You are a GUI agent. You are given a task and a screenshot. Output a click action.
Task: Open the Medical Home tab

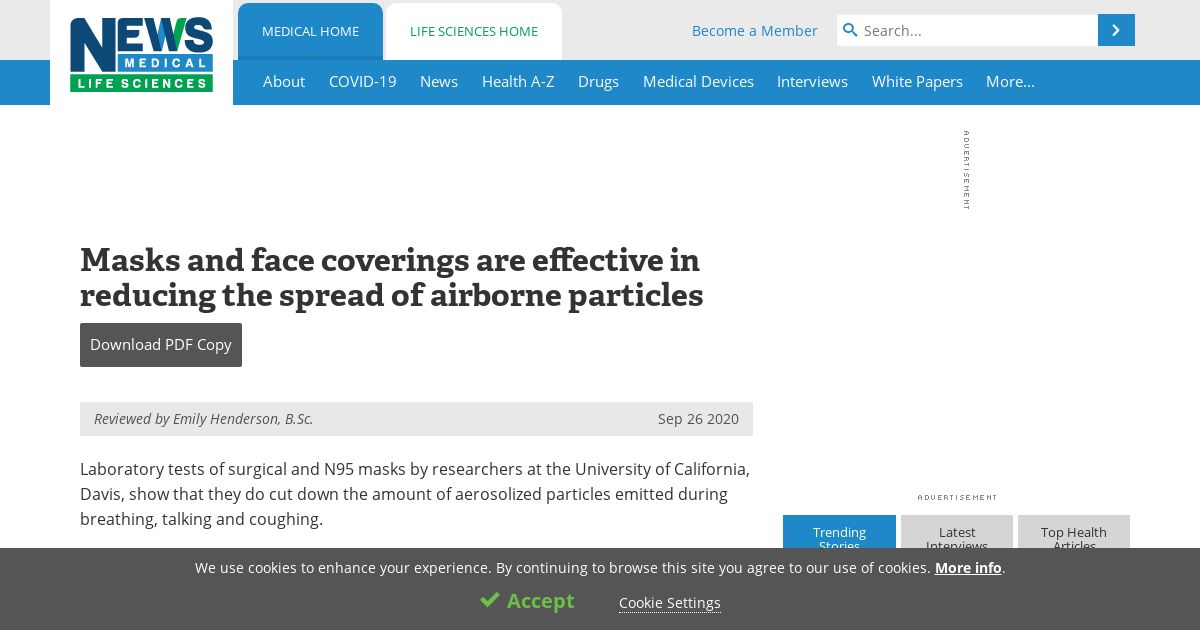tap(310, 31)
